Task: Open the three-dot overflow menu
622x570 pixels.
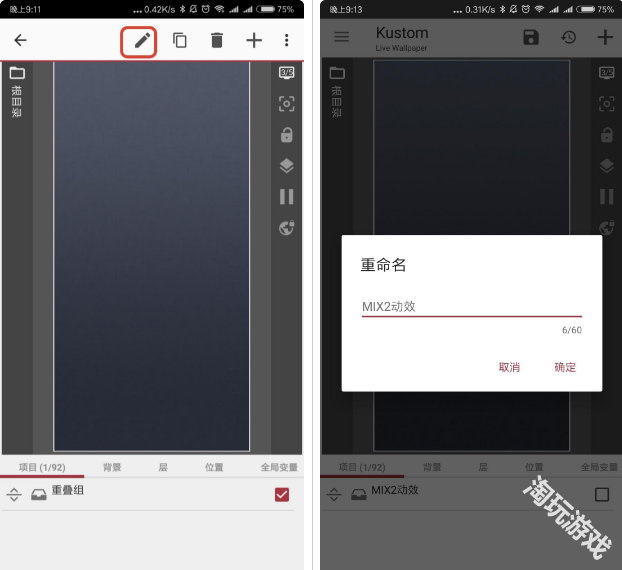Action: pyautogui.click(x=287, y=41)
